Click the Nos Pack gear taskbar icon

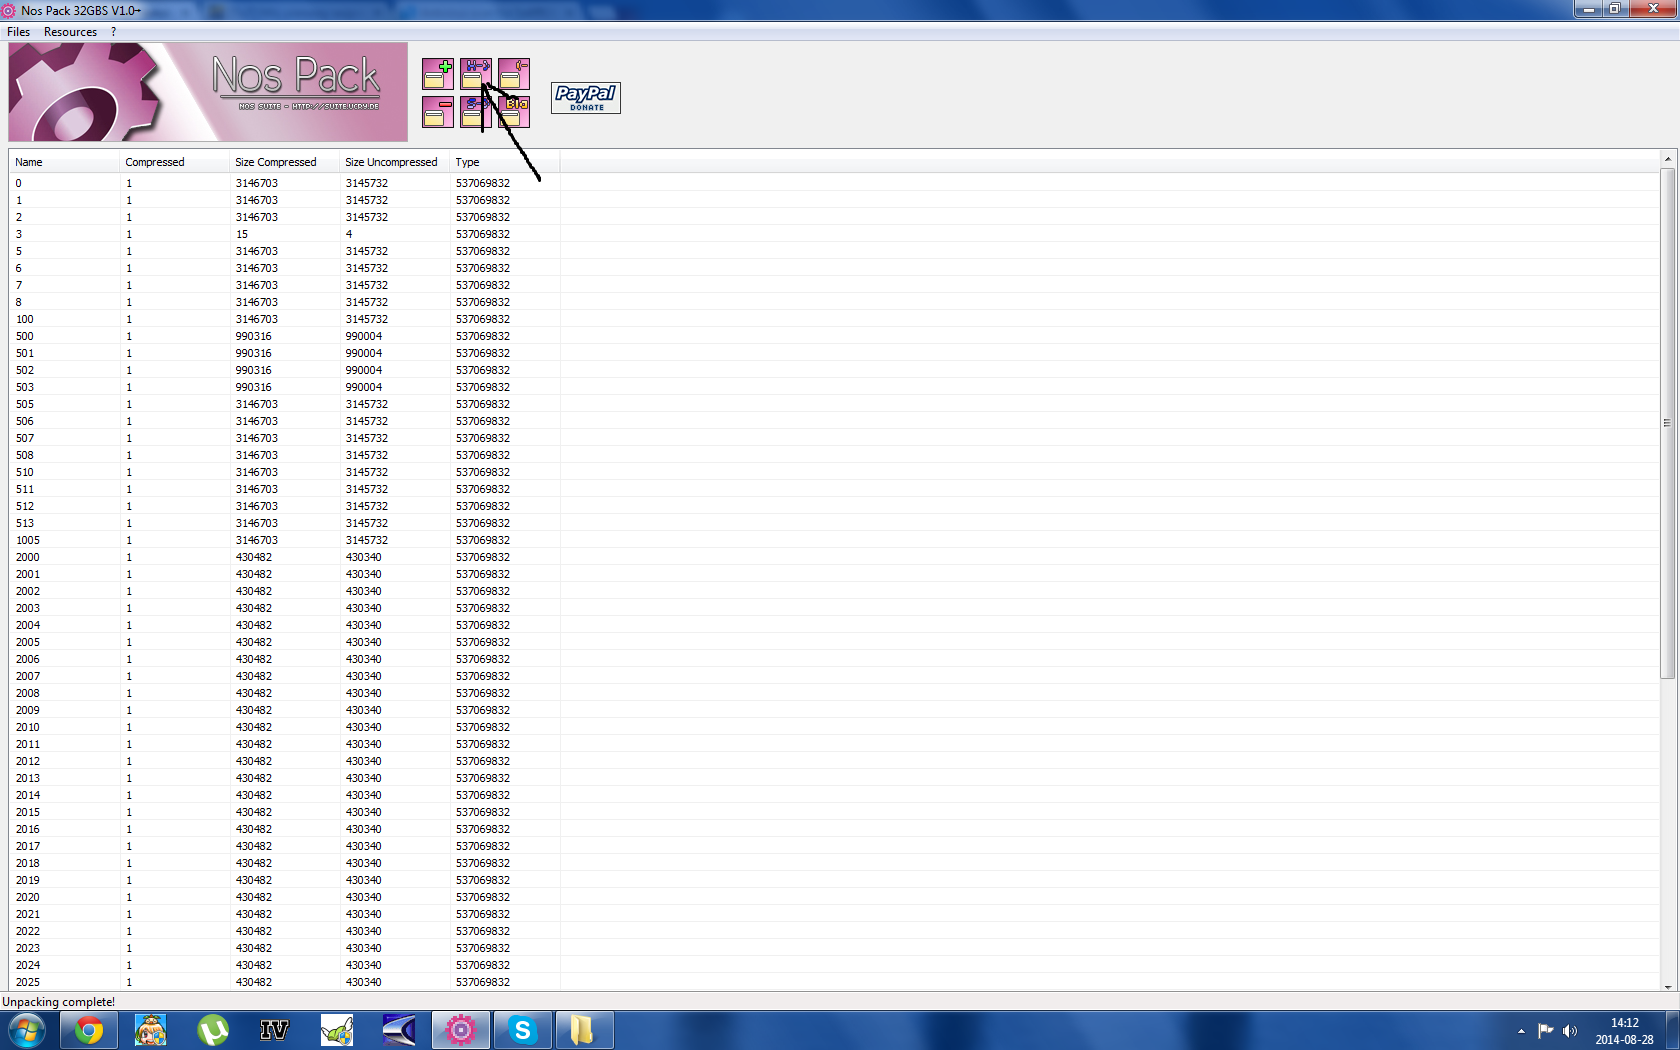(461, 1030)
